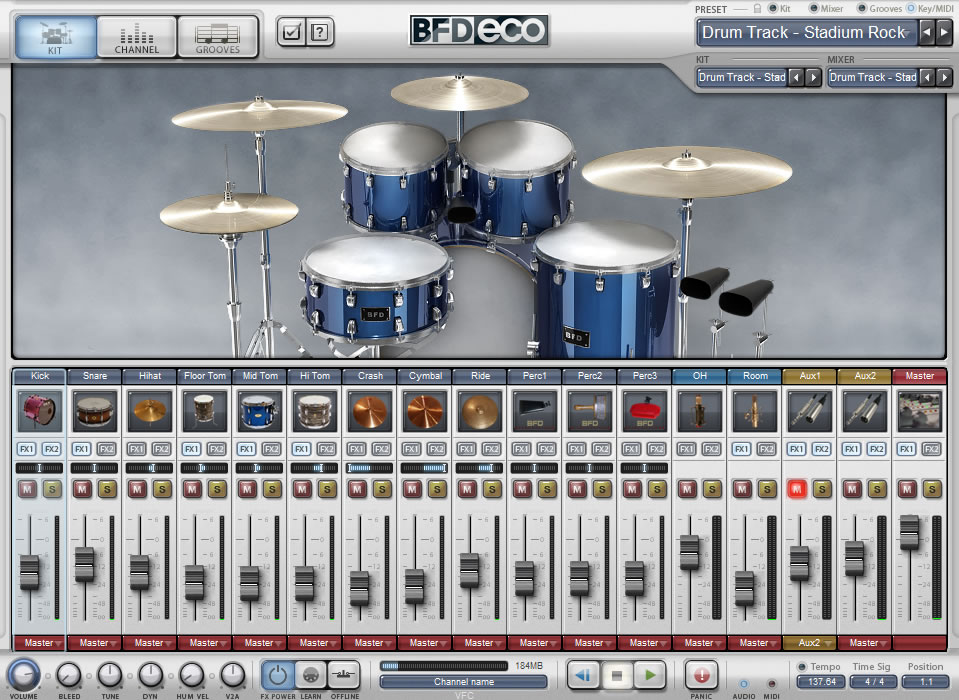This screenshot has width=959, height=700.
Task: Load the next main preset arrow
Action: [x=944, y=32]
